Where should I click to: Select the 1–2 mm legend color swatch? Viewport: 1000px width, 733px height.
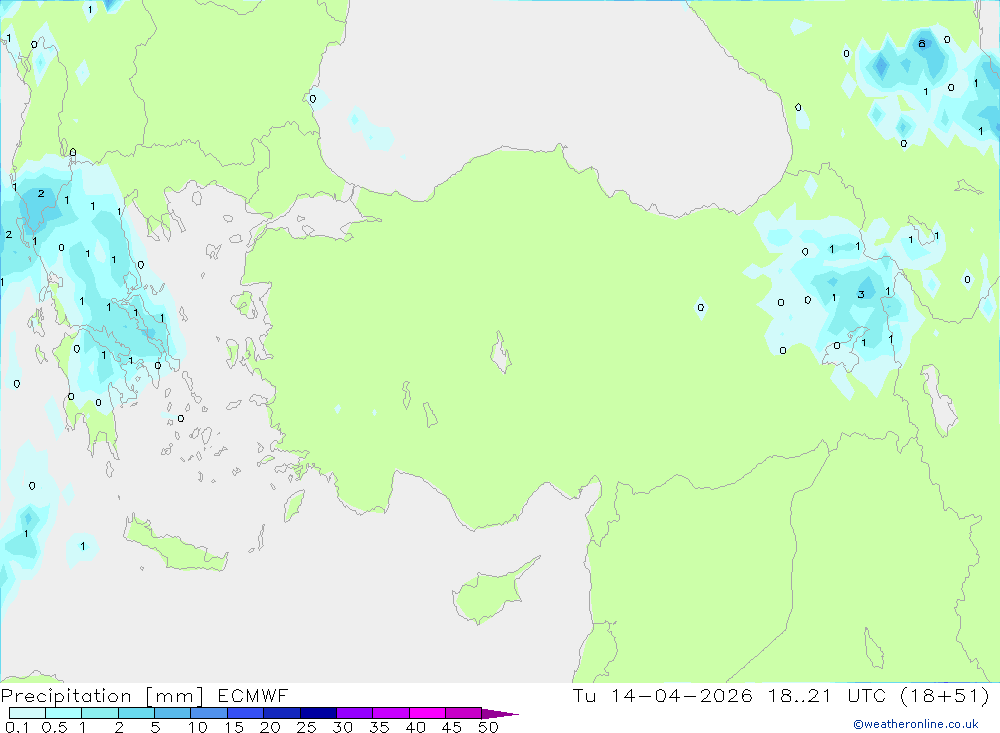coord(99,713)
